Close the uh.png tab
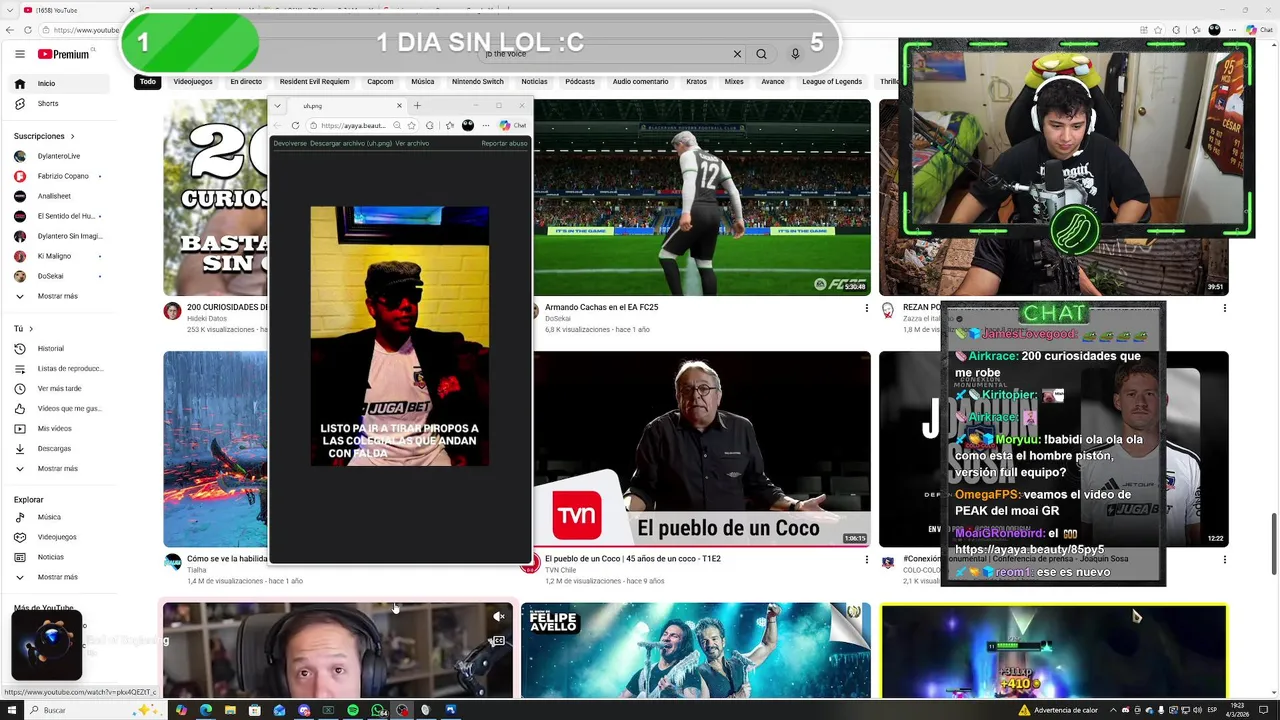The image size is (1280, 720). (399, 105)
